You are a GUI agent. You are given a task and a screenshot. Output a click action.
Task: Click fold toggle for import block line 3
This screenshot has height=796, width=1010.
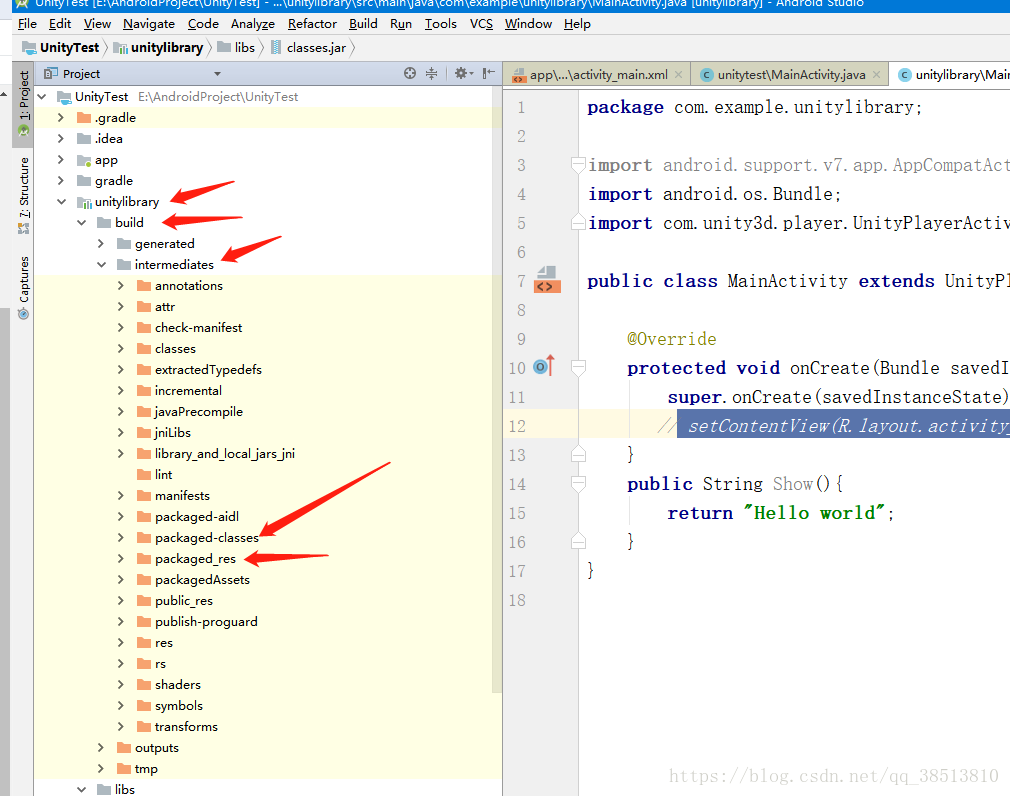[x=578, y=165]
